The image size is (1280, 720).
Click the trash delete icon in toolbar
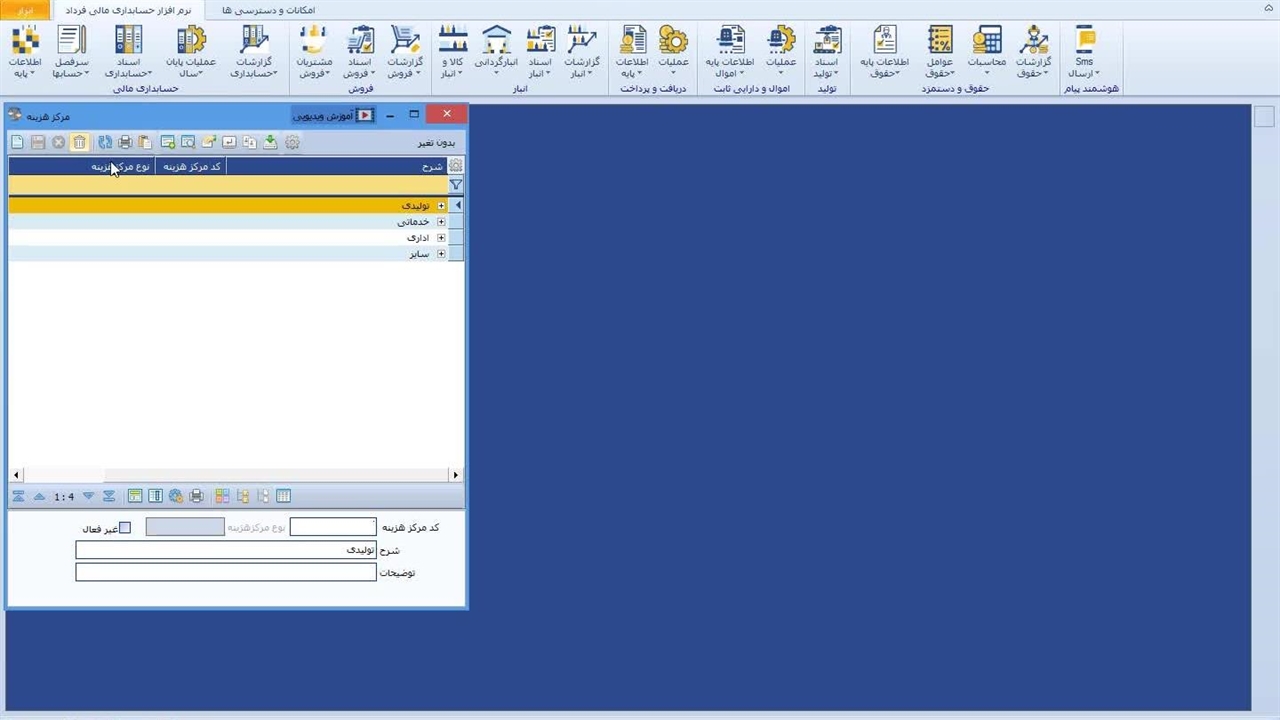click(x=80, y=143)
